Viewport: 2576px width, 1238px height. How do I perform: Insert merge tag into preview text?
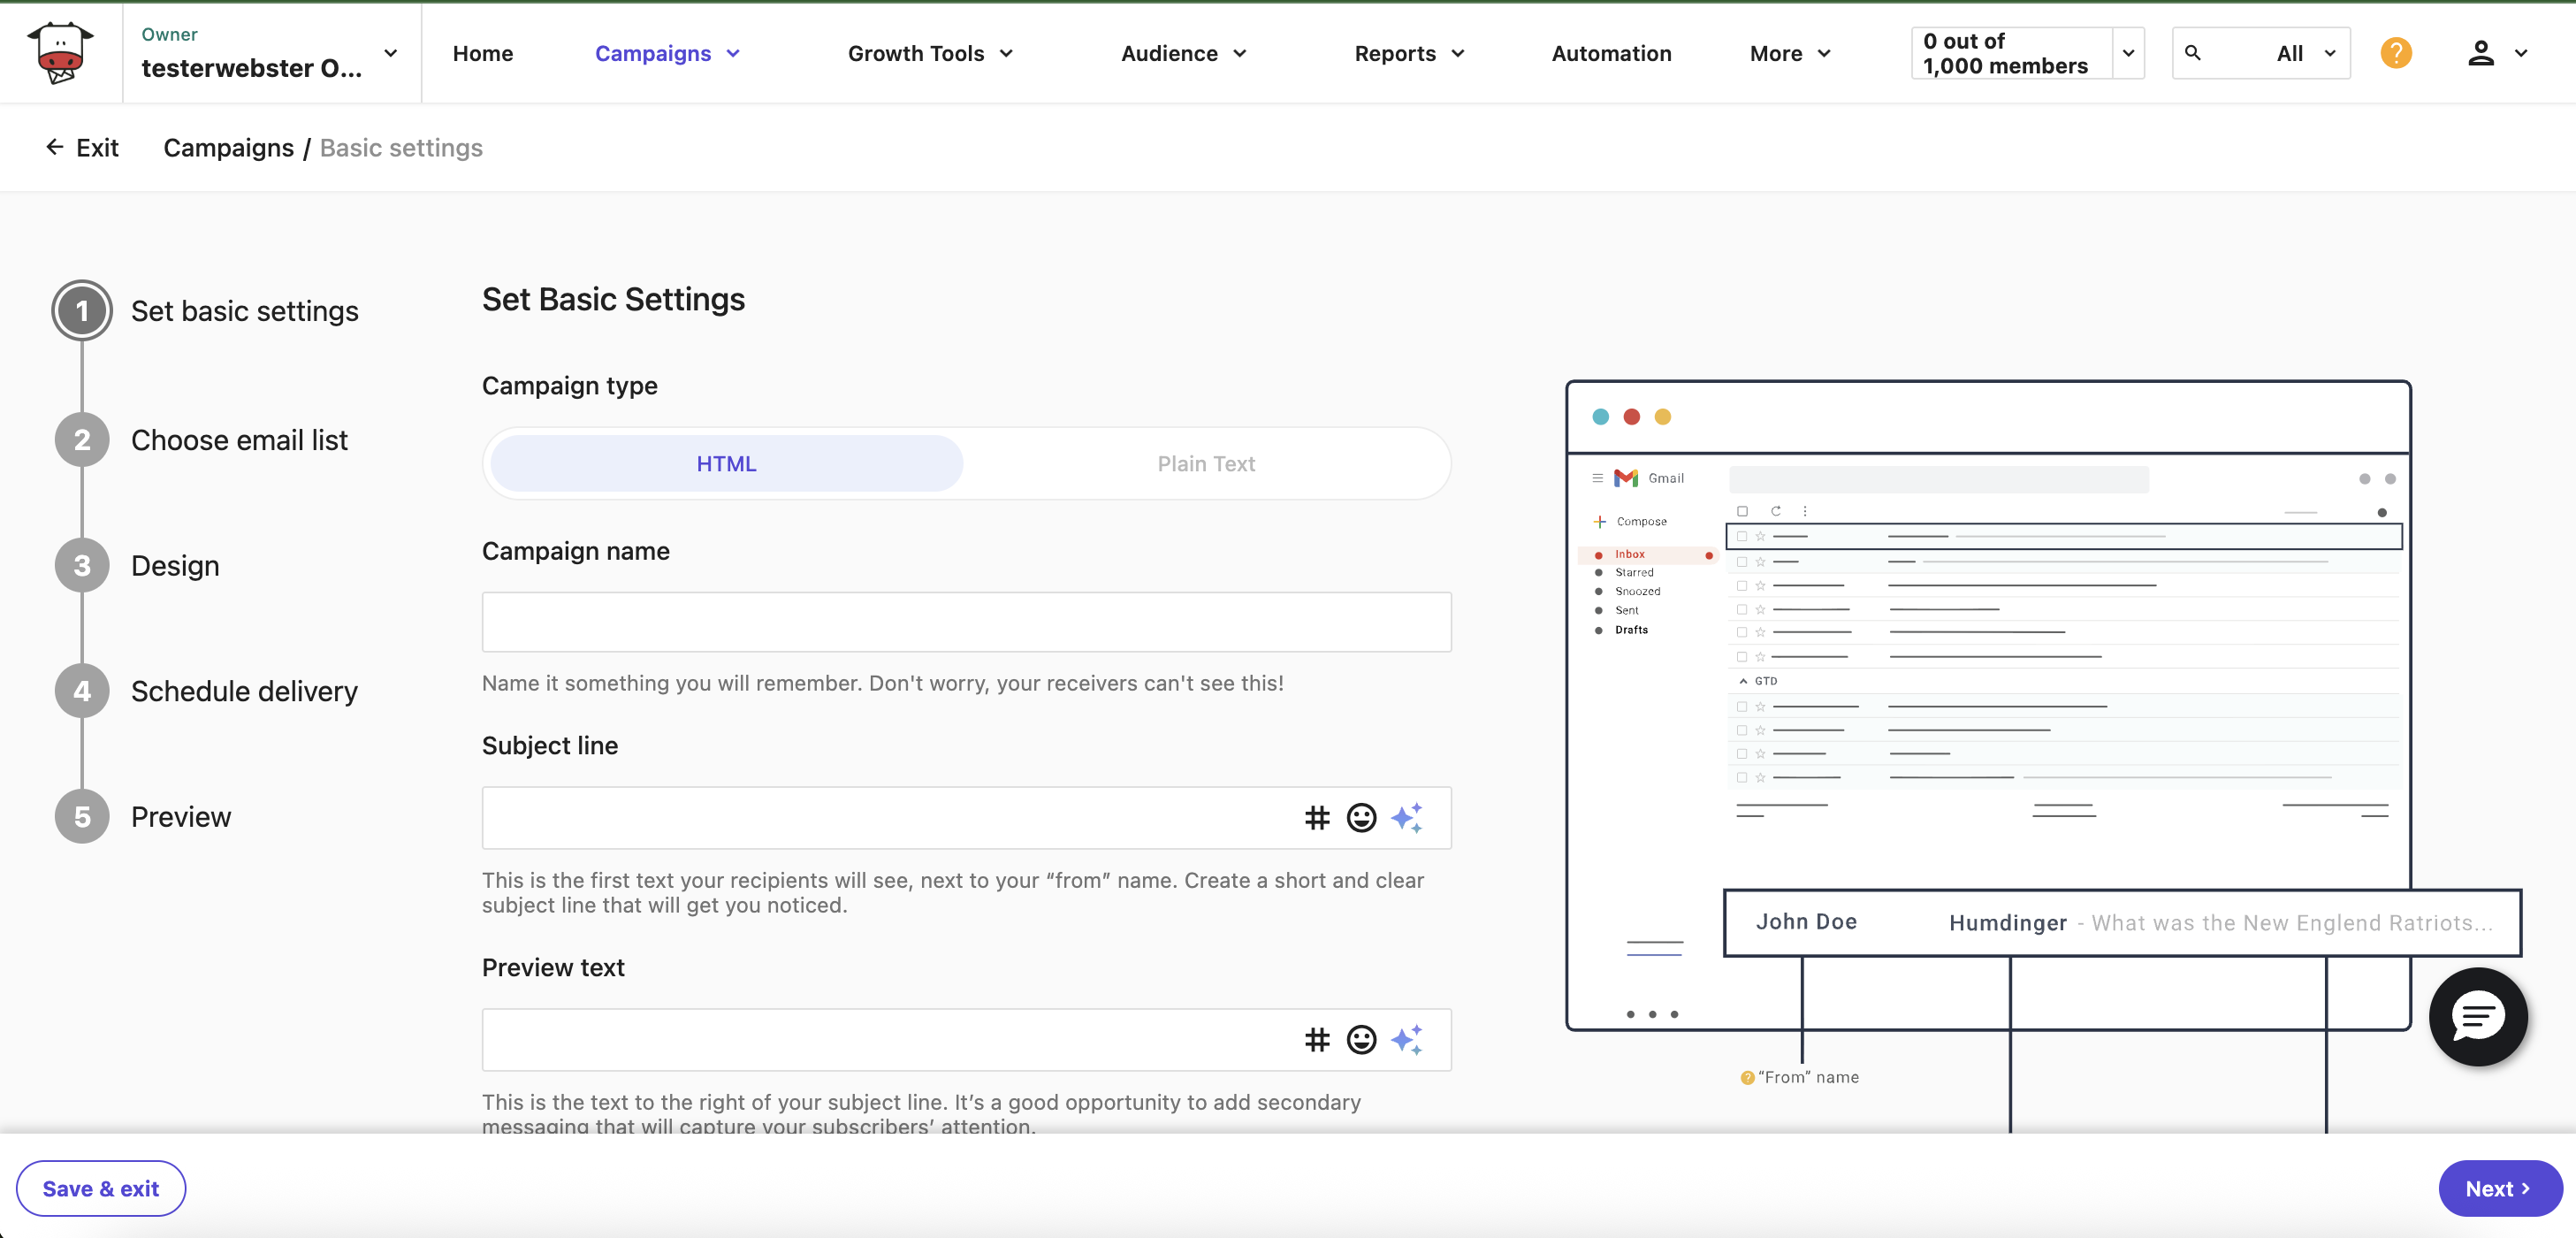(1316, 1040)
